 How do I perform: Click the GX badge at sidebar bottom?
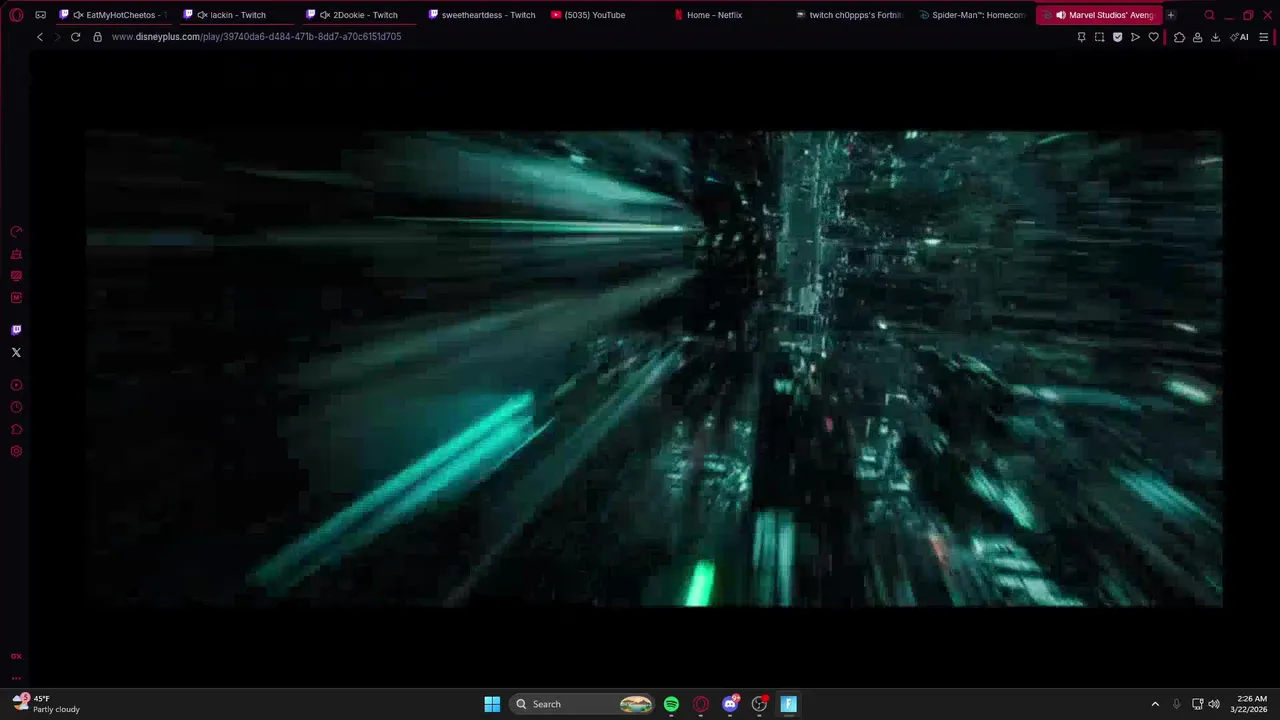[x=16, y=656]
